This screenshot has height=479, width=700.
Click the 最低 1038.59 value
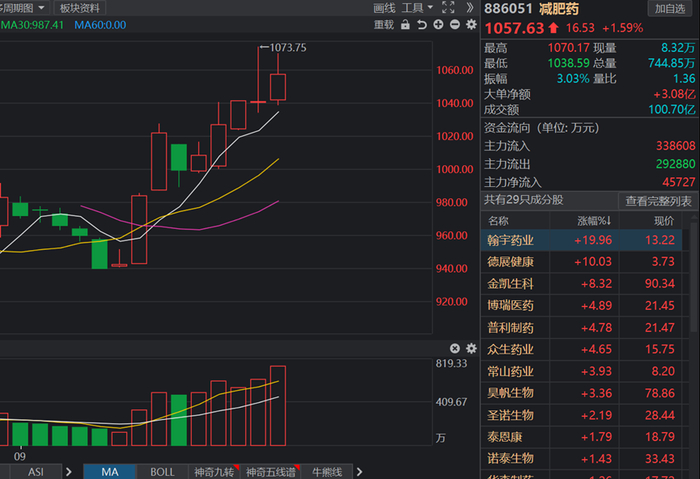569,63
